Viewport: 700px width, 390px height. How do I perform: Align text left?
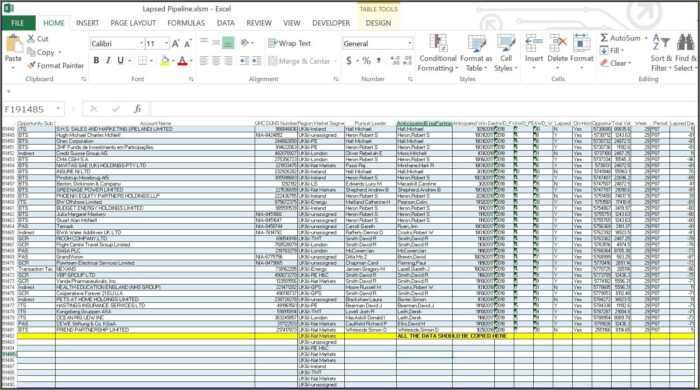point(204,60)
